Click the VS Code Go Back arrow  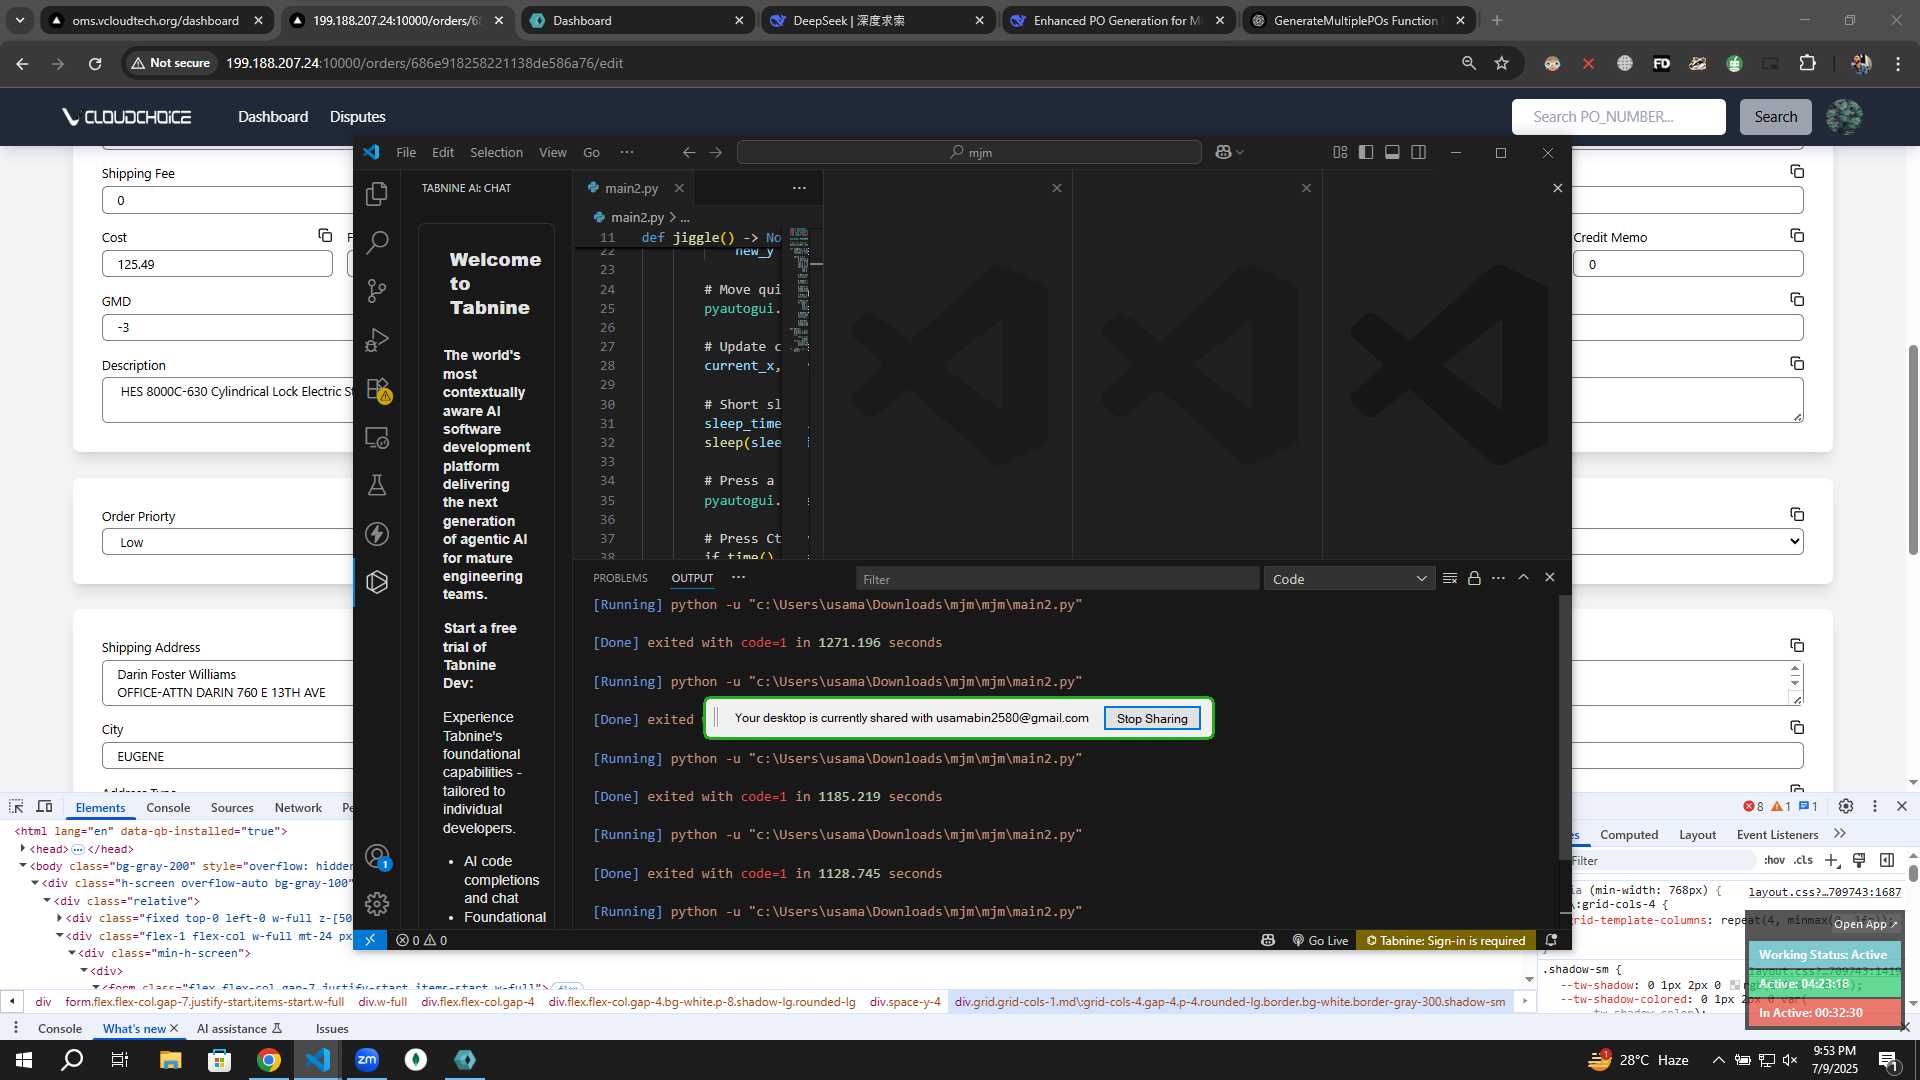tap(688, 152)
